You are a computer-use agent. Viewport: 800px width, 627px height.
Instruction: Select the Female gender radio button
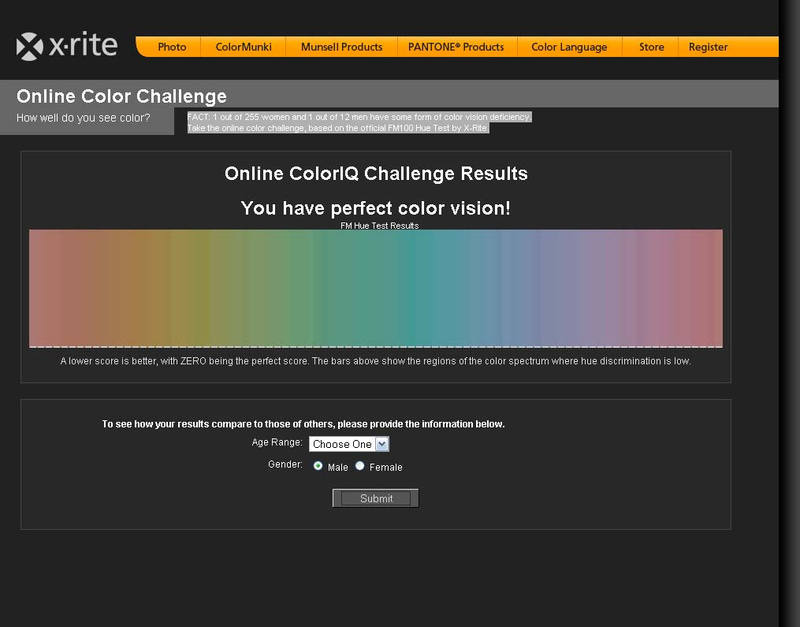pyautogui.click(x=360, y=466)
